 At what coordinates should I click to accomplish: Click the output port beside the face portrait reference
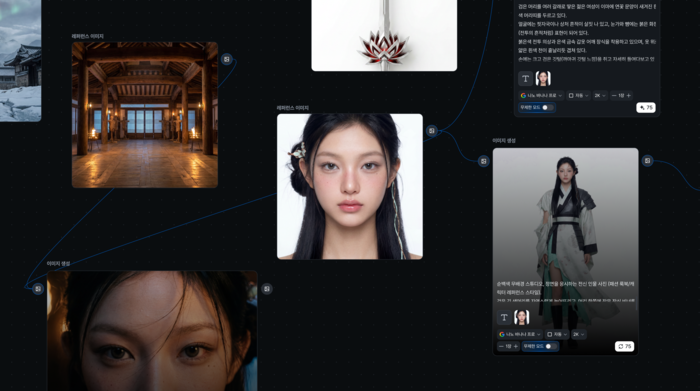tap(431, 131)
